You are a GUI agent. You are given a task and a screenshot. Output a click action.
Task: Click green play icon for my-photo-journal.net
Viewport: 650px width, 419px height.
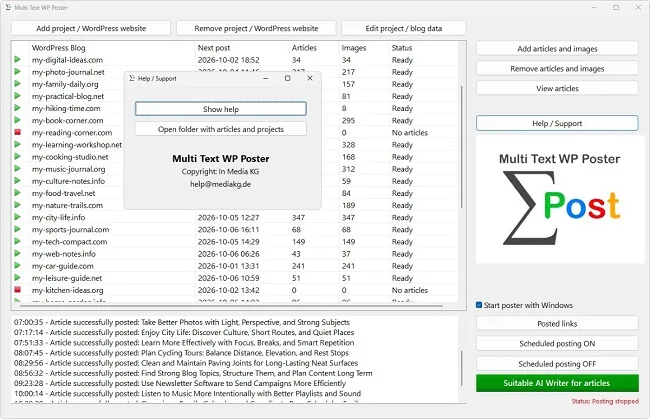pos(17,72)
